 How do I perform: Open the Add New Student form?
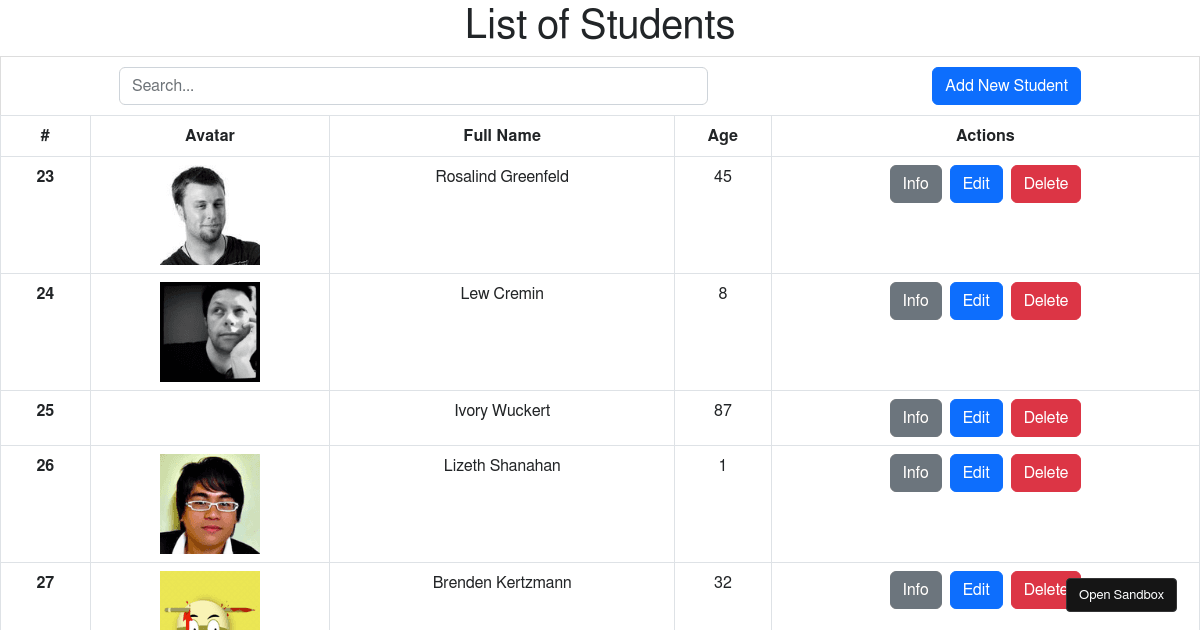coord(1006,86)
